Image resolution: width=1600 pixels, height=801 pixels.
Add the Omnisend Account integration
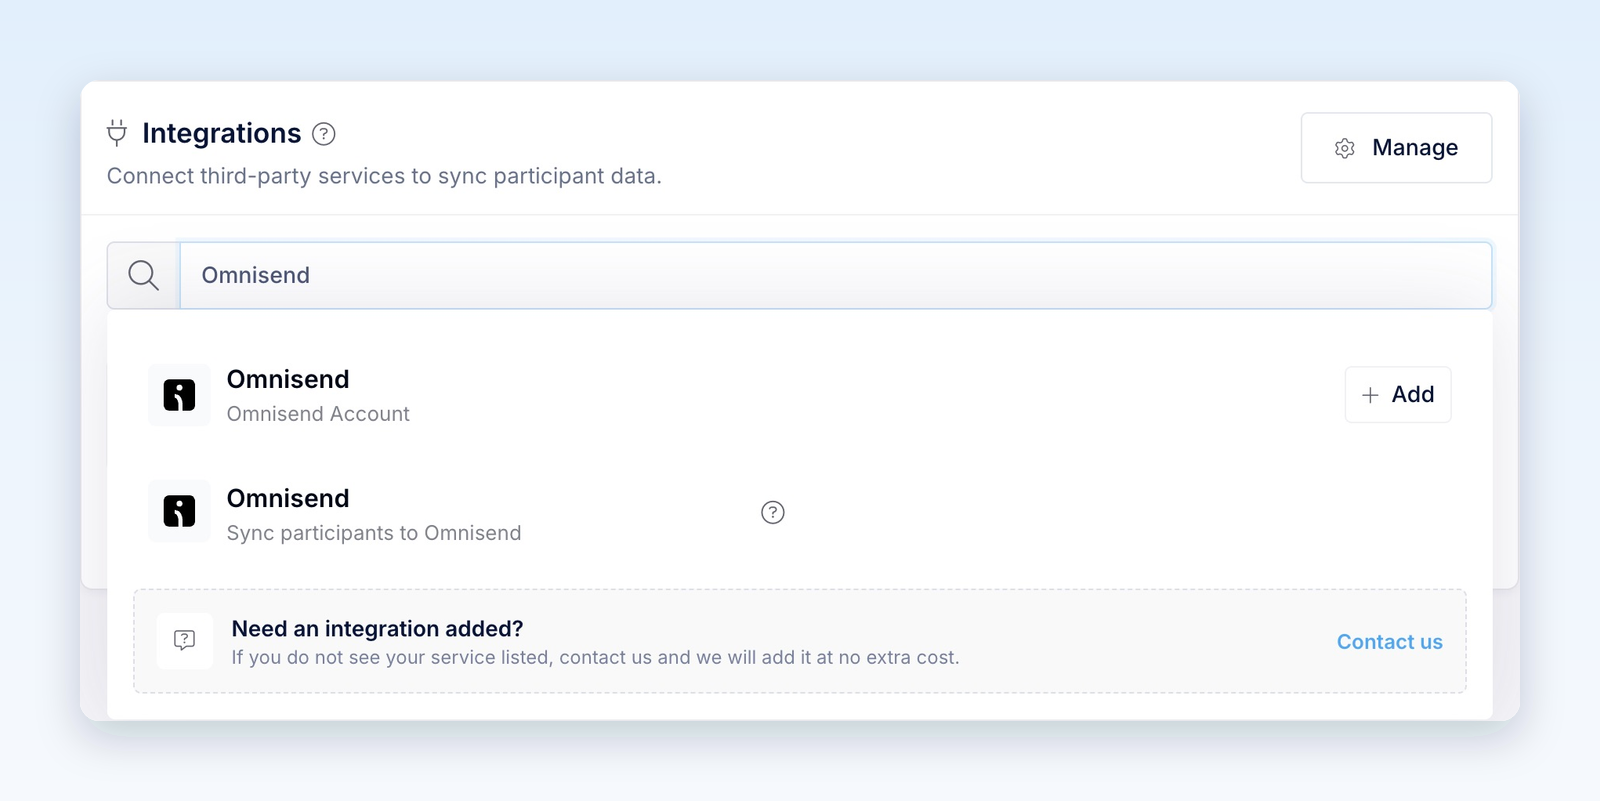[x=1398, y=395]
